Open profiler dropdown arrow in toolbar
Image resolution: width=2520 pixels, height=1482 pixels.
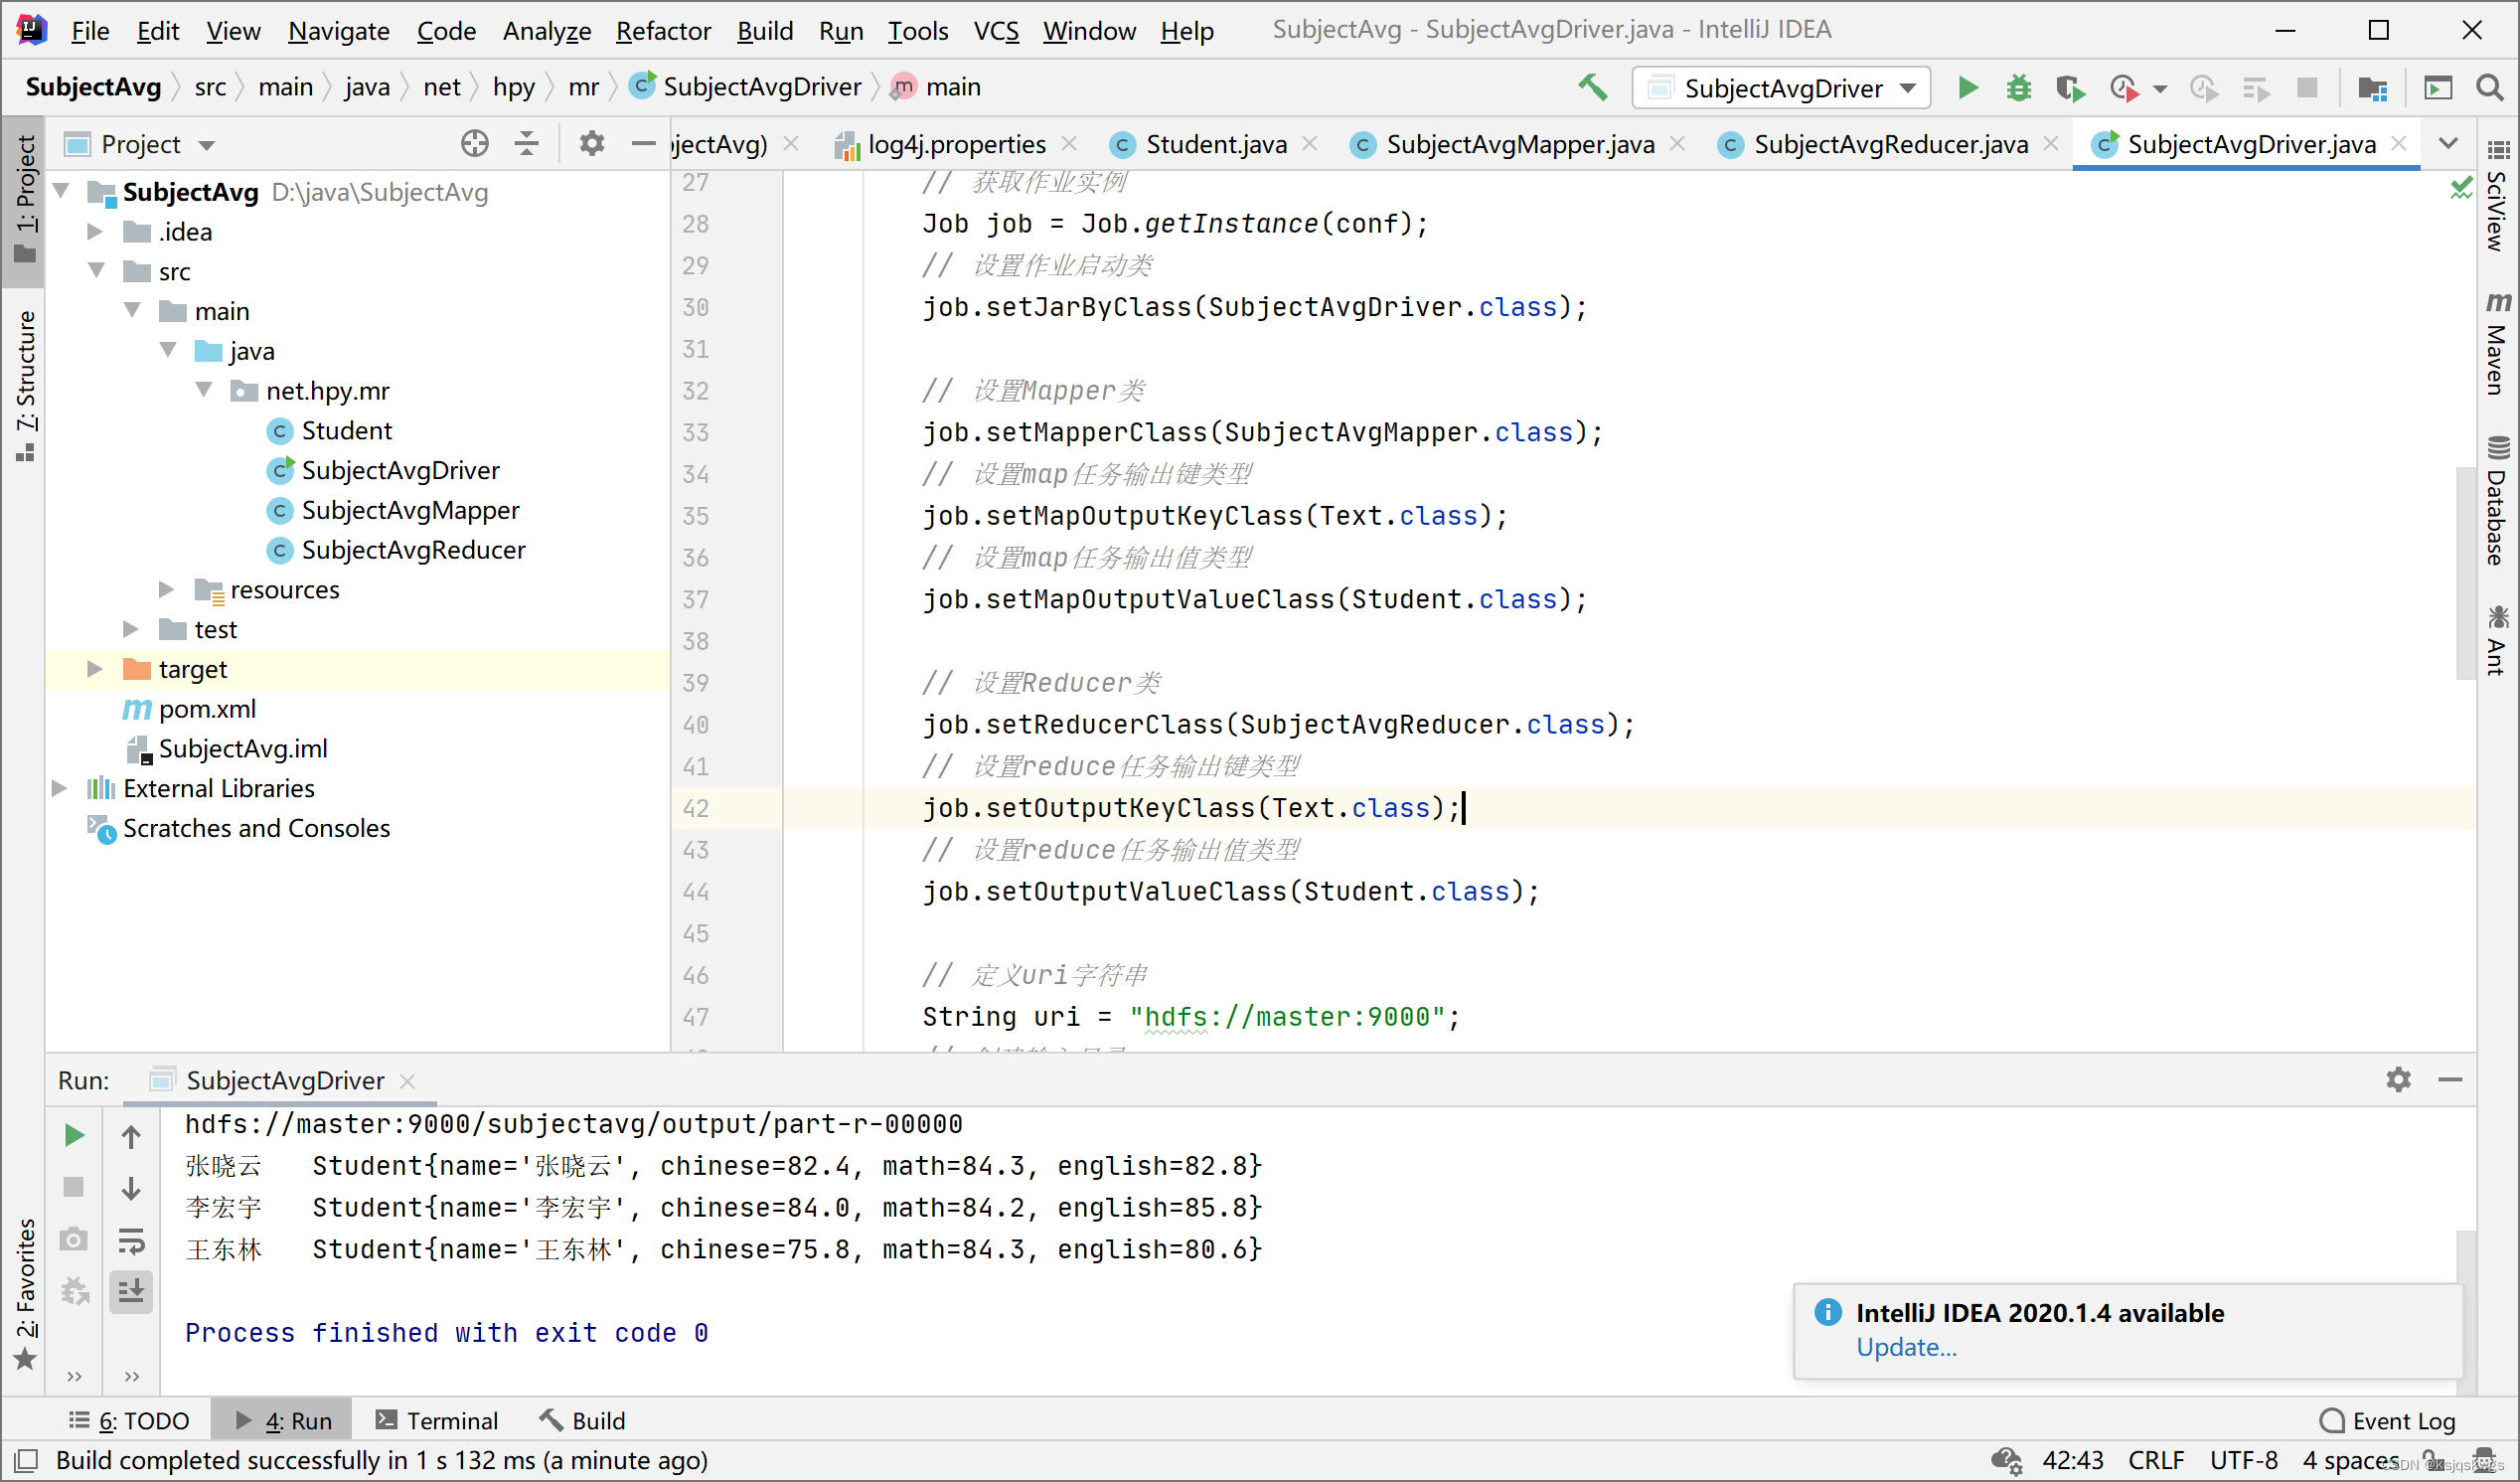point(2160,89)
